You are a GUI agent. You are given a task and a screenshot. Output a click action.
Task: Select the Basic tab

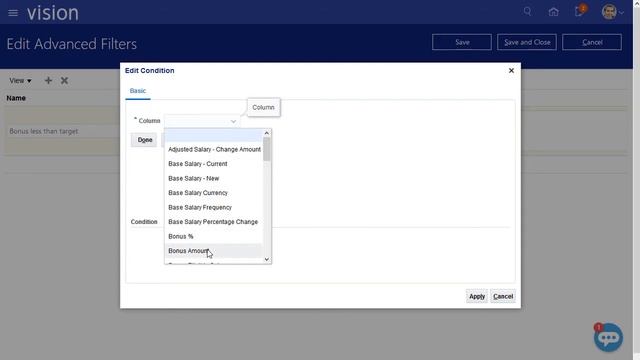138,91
